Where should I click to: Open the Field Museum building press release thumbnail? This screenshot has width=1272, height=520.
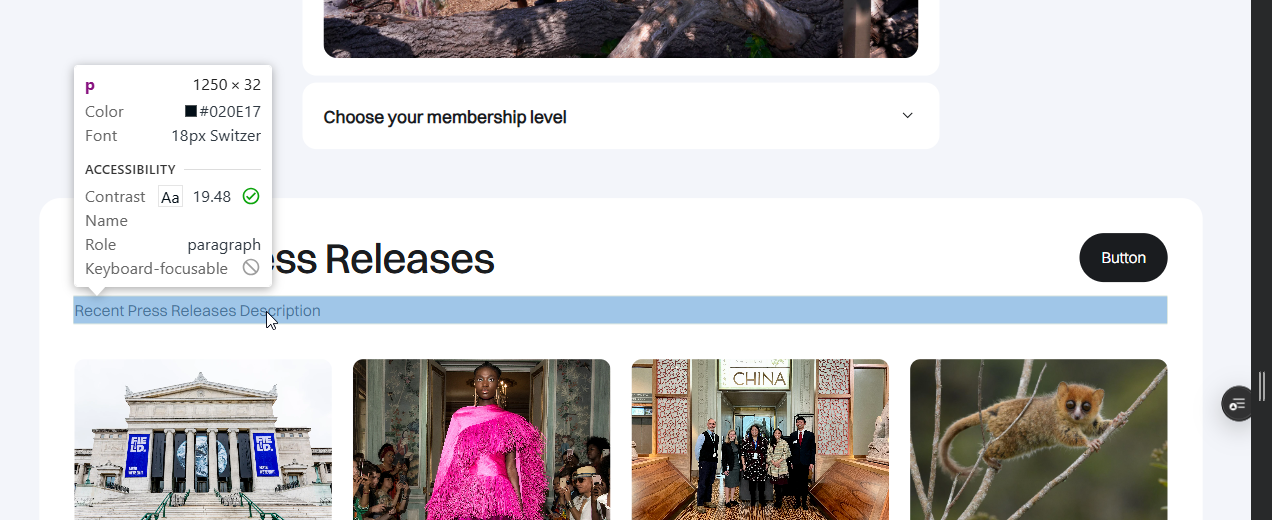tap(203, 439)
